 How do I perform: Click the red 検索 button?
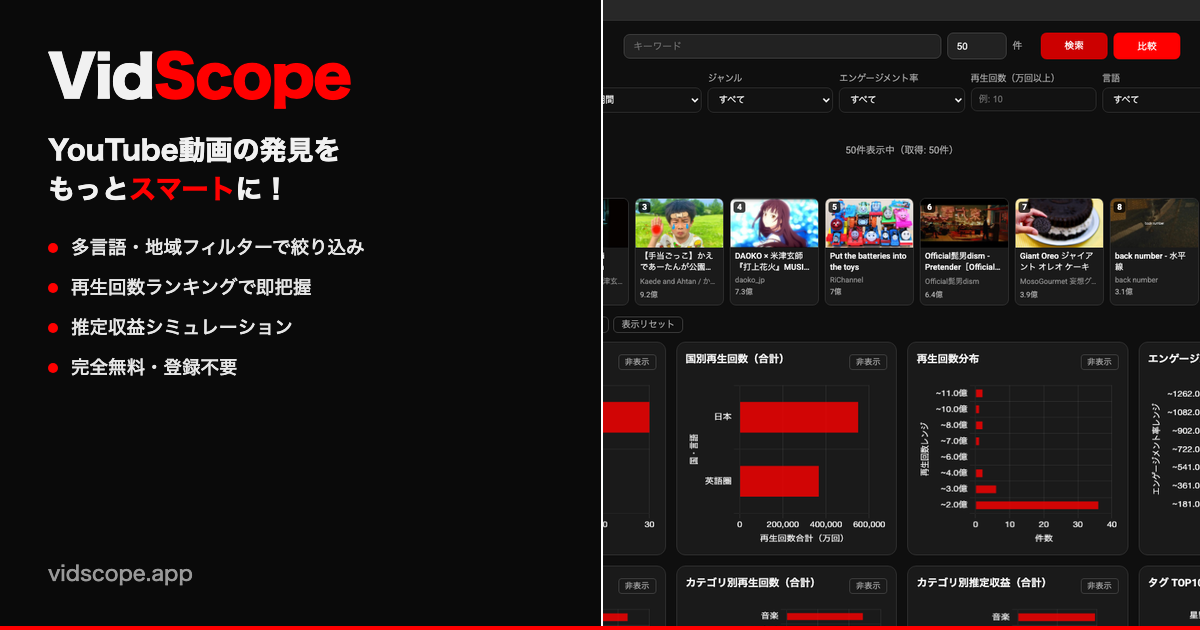pyautogui.click(x=1074, y=46)
